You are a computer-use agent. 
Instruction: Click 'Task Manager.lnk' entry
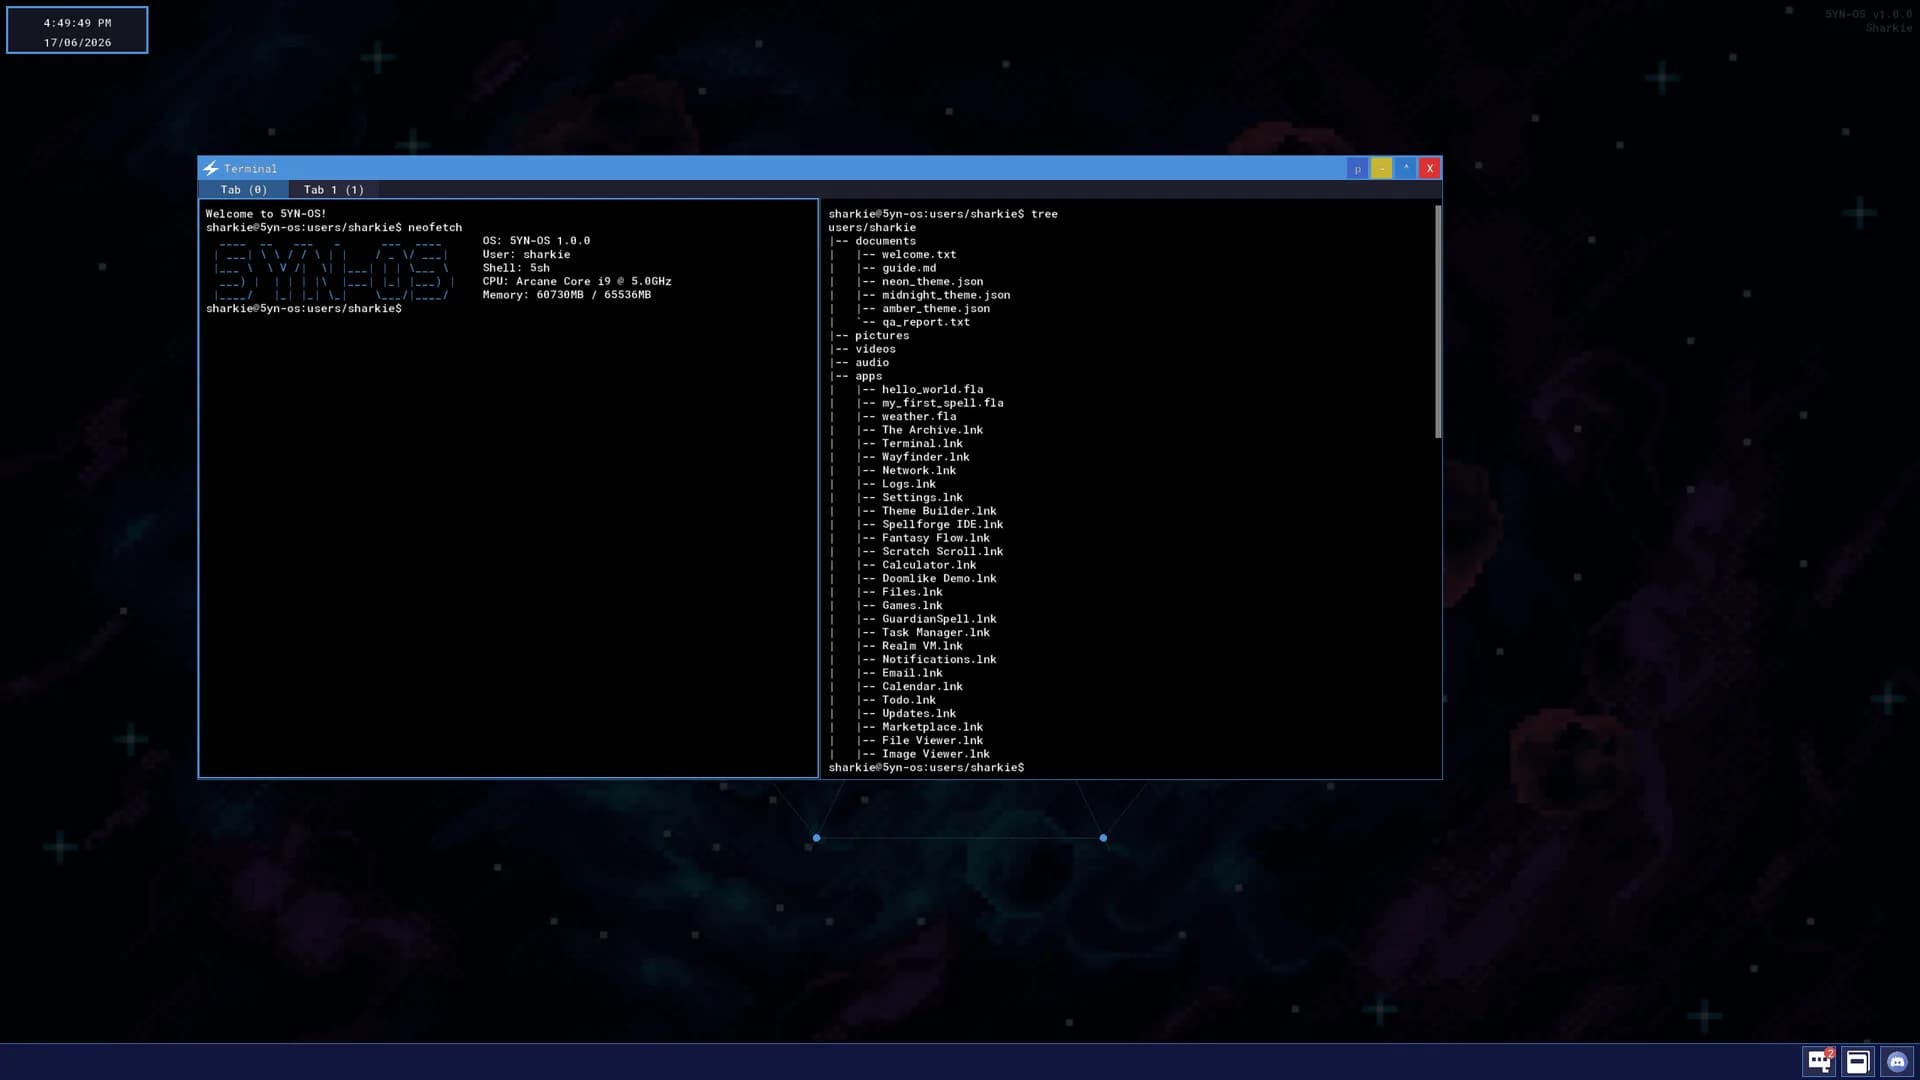936,632
